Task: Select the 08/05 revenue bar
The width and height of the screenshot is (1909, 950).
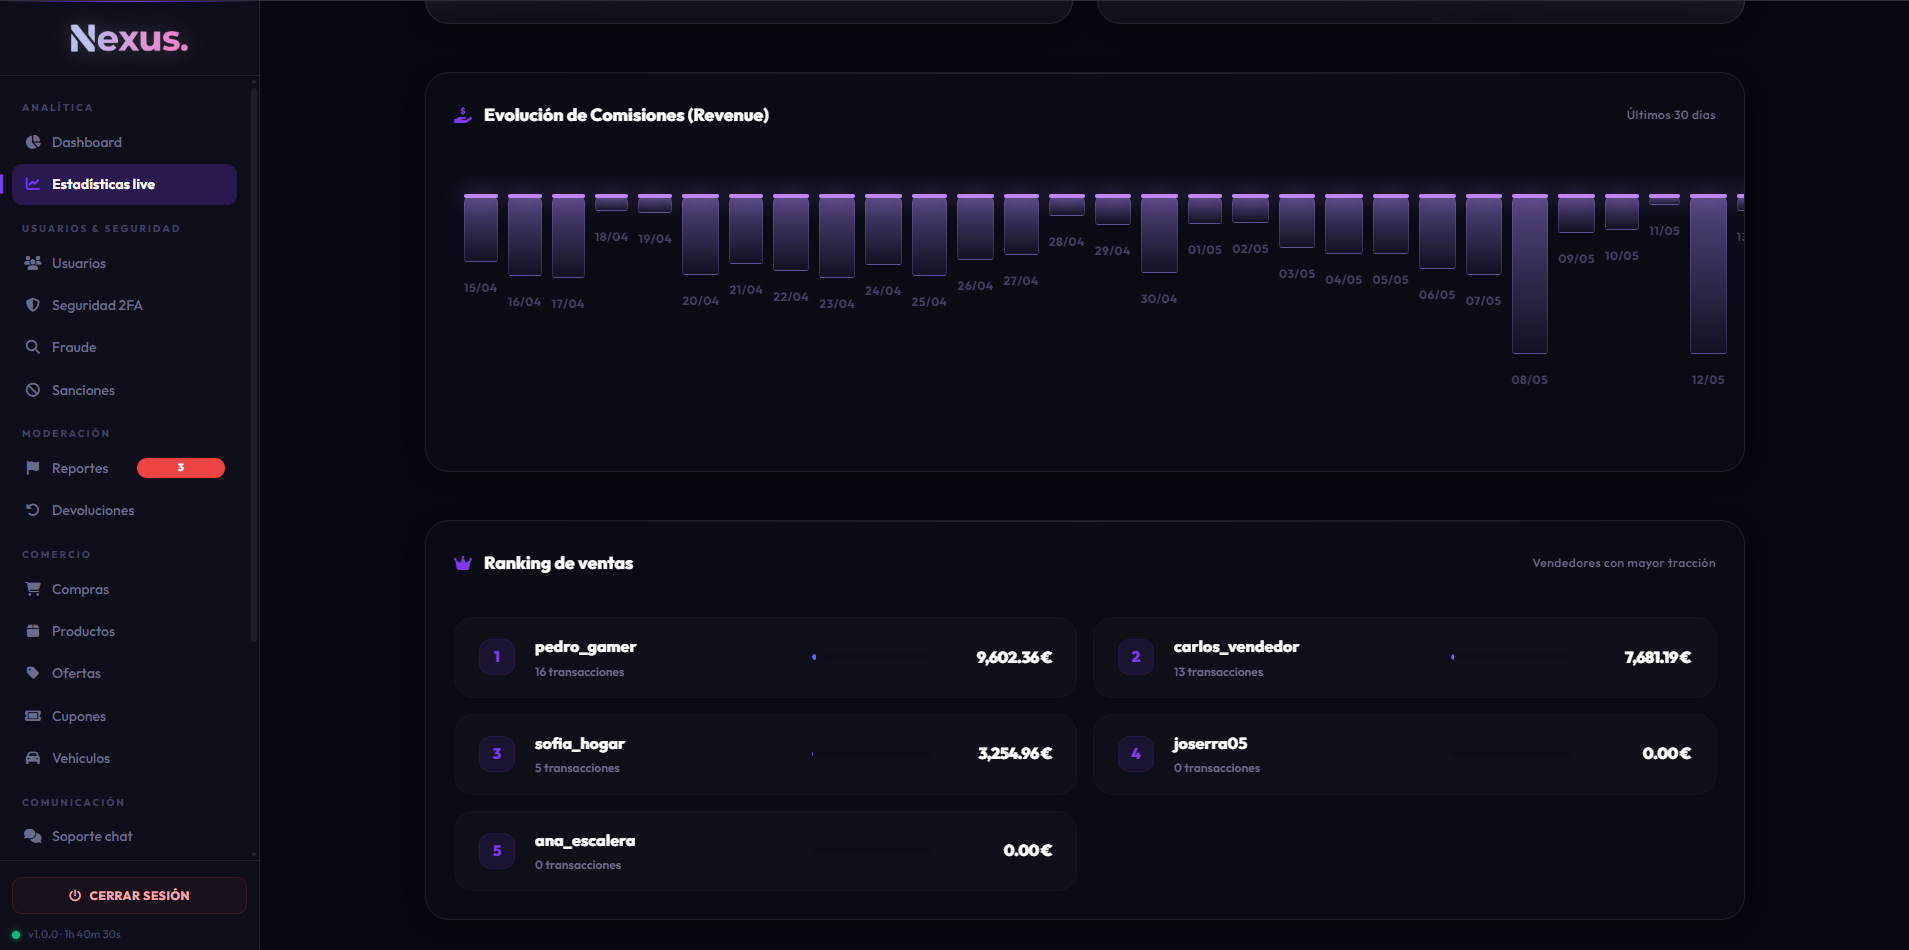Action: [x=1530, y=274]
